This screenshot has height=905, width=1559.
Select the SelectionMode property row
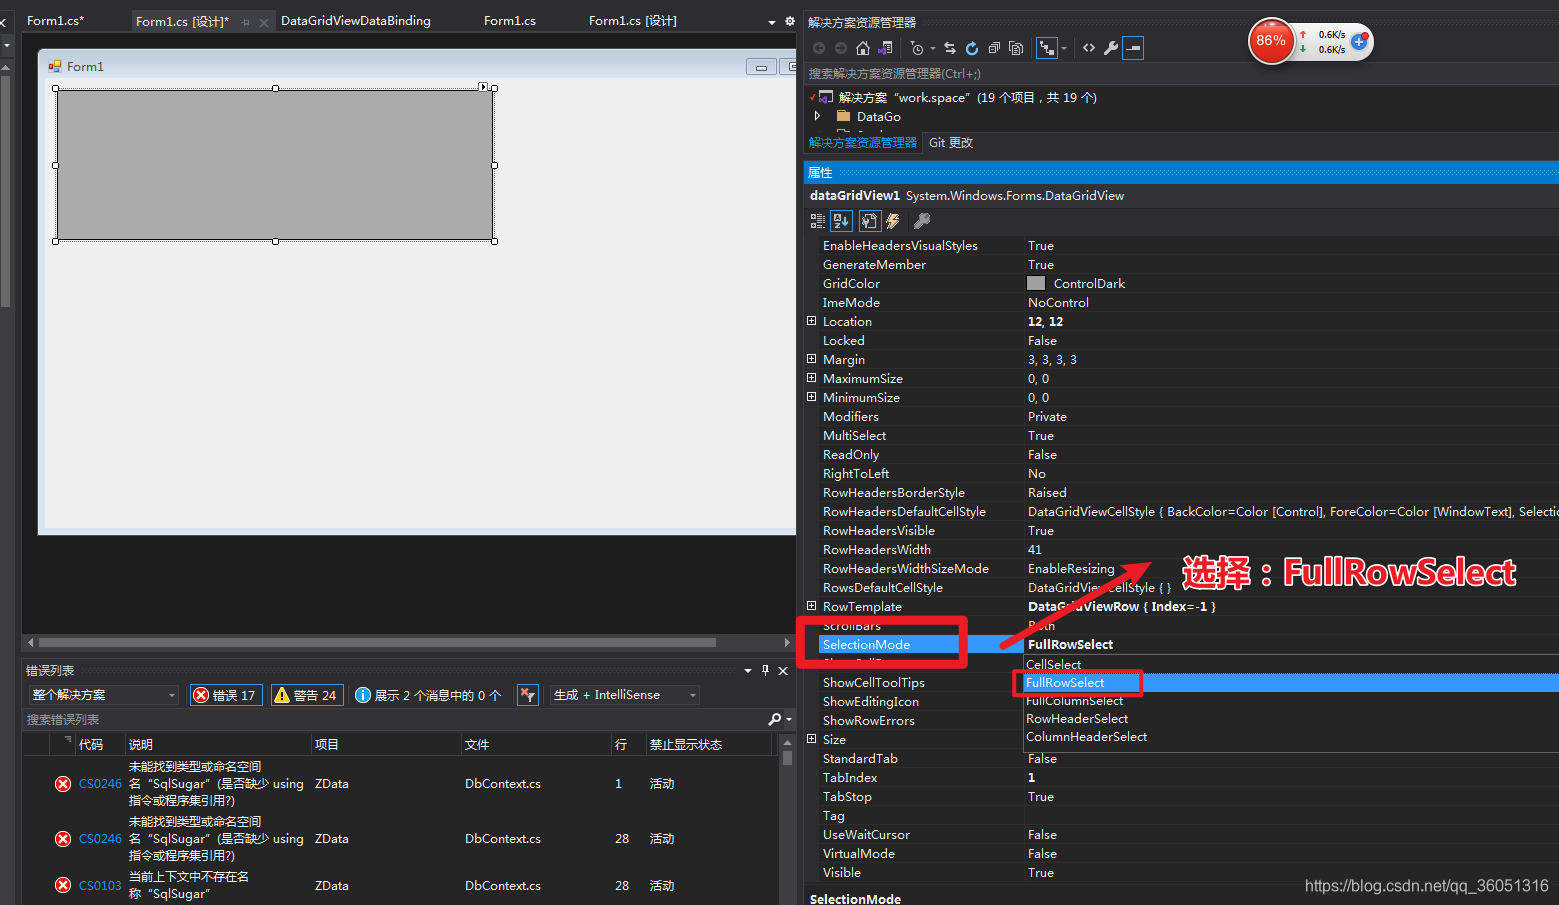[1188, 644]
